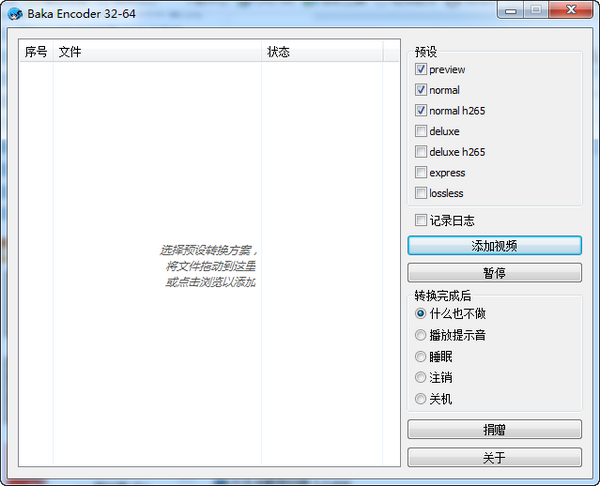This screenshot has height=486, width=600.
Task: Click the Baka Encoder title bar icon
Action: tap(15, 11)
